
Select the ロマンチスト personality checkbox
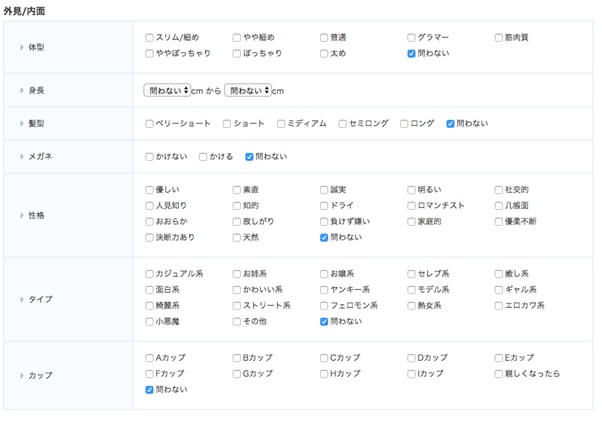(x=412, y=206)
